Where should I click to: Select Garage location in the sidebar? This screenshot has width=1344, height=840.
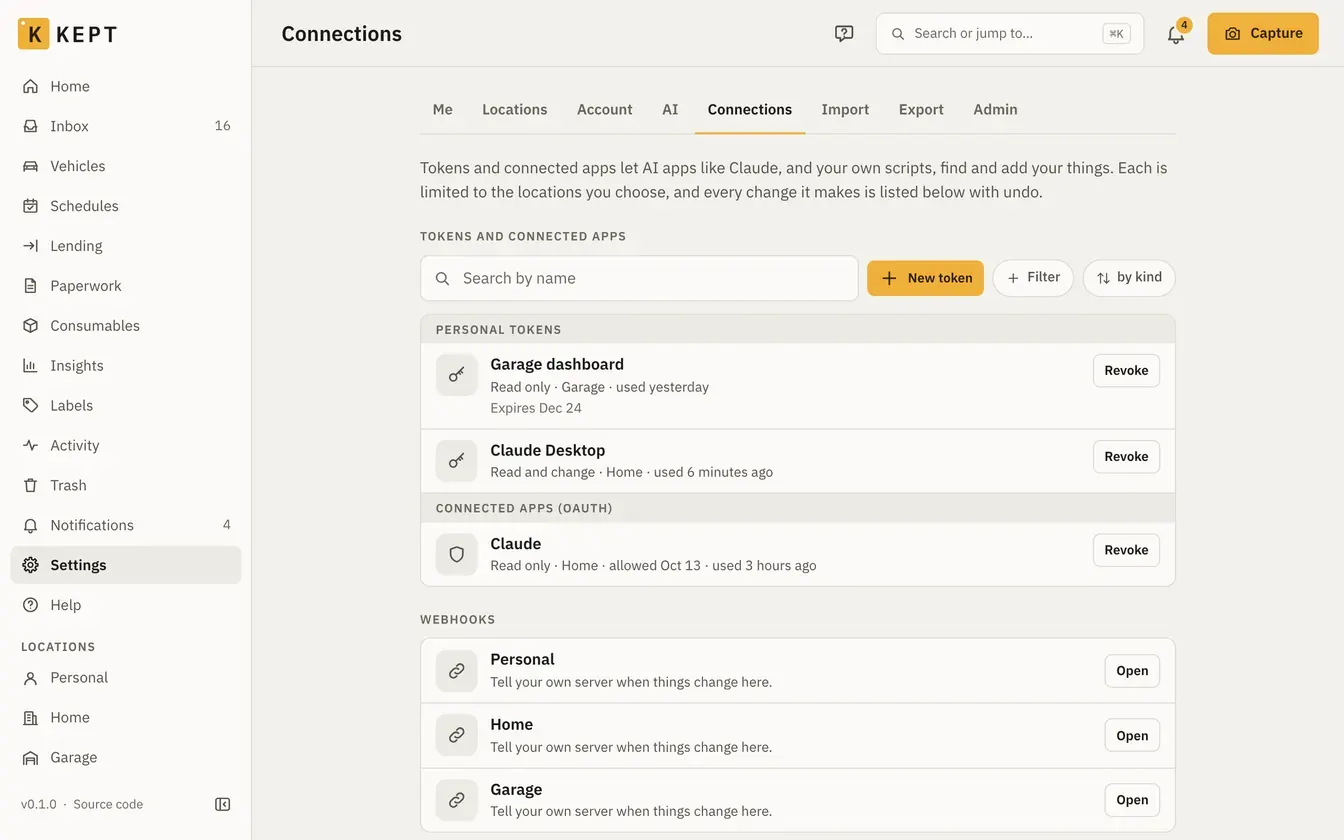click(x=126, y=758)
